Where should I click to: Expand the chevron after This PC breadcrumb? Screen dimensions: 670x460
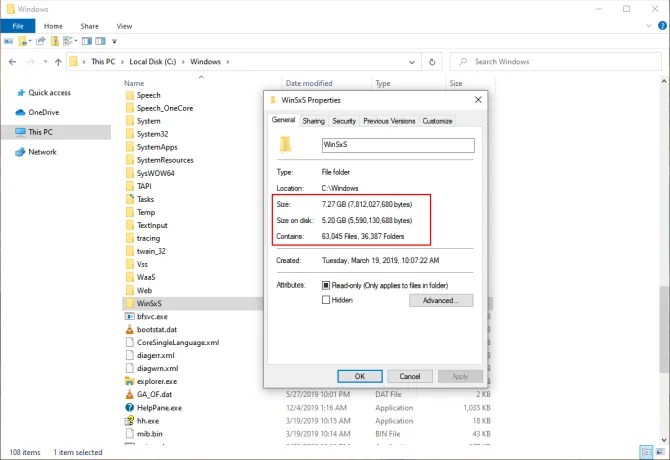(122, 62)
